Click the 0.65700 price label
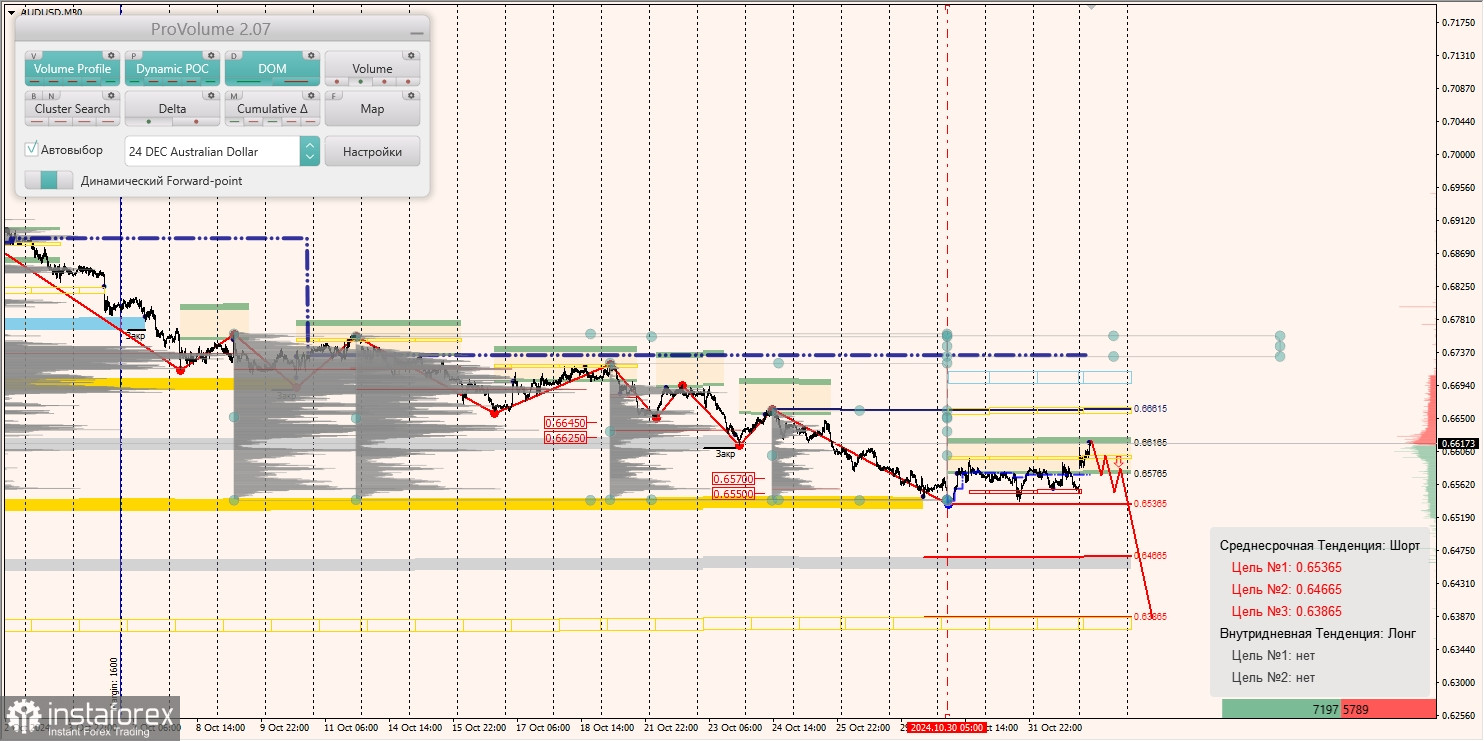 pyautogui.click(x=733, y=479)
